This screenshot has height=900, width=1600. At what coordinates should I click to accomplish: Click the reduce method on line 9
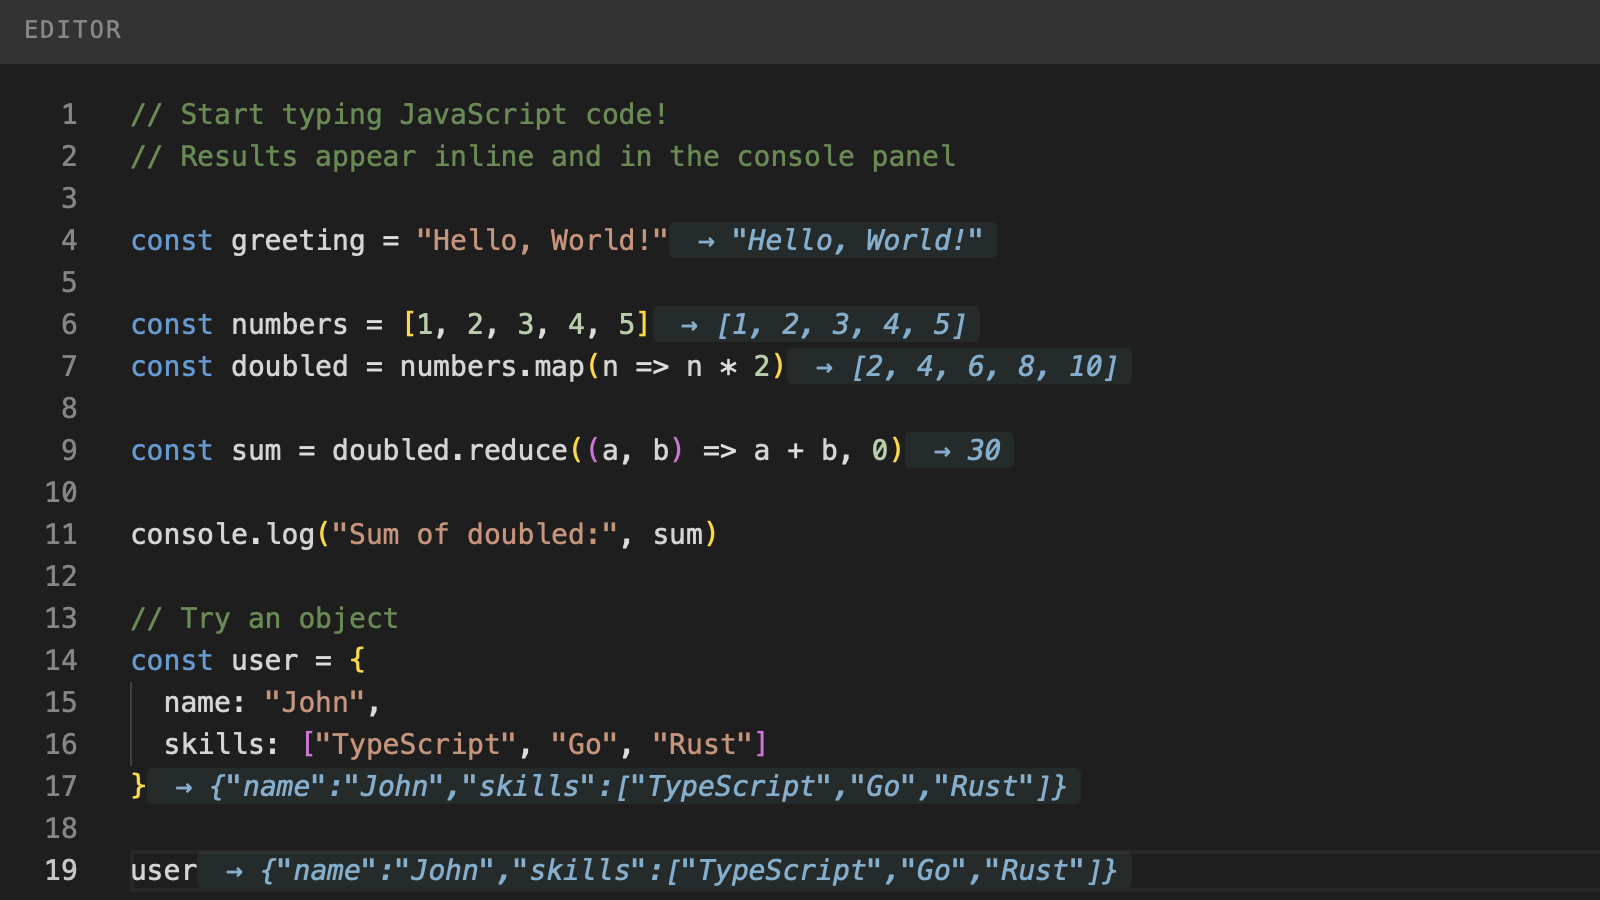(x=517, y=450)
